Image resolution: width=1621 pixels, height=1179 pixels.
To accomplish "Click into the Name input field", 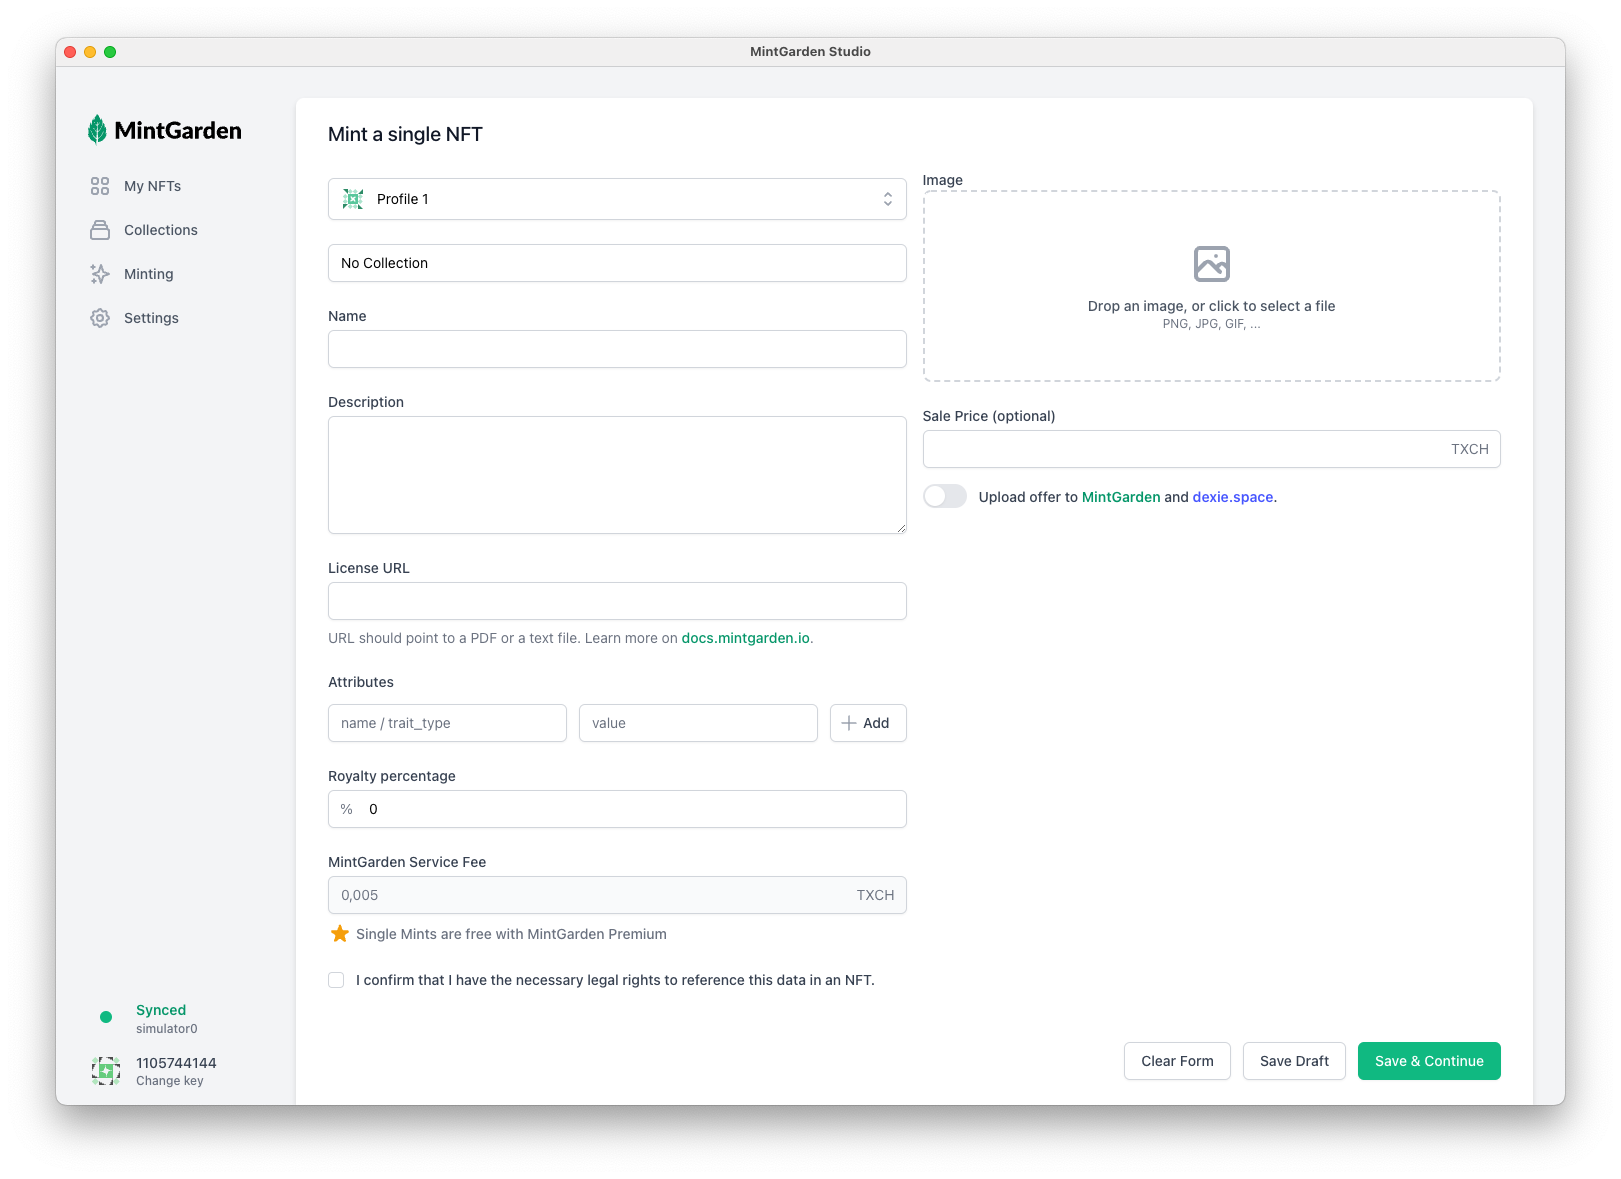I will 617,349.
